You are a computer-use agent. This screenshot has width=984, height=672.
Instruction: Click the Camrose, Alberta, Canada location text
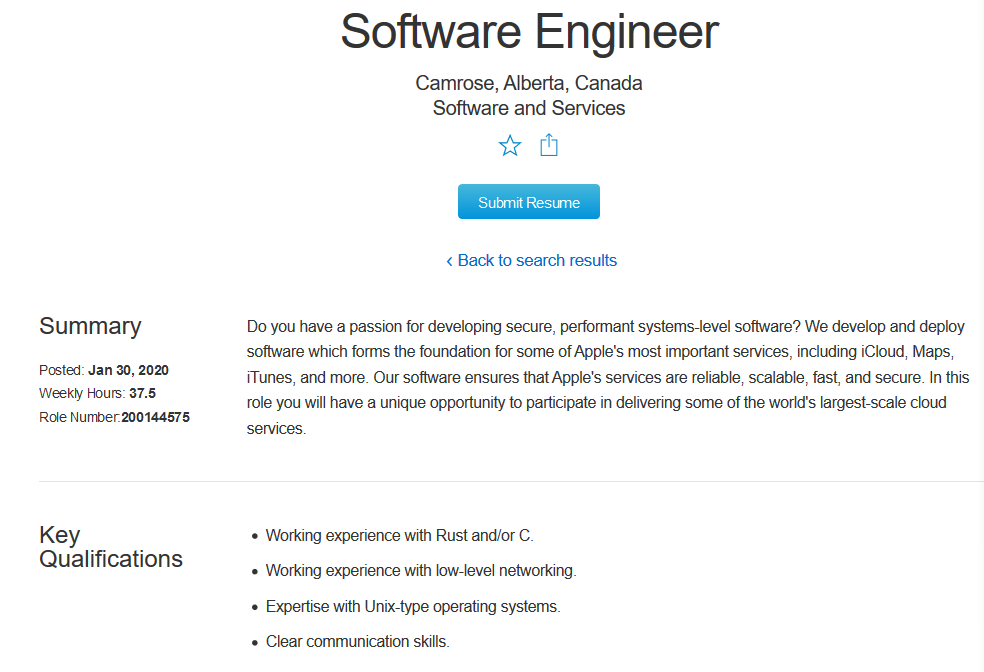click(529, 83)
